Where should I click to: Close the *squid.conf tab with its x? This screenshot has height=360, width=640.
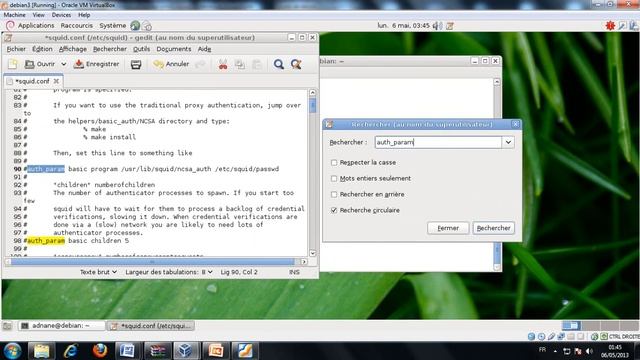[x=56, y=81]
